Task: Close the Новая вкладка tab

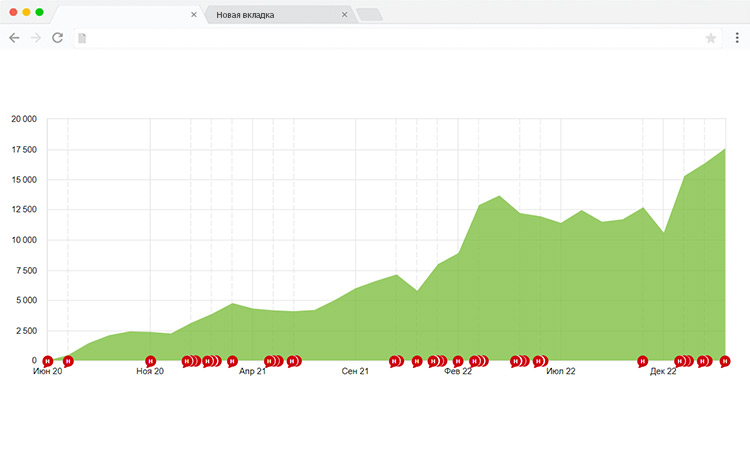Action: pos(345,15)
